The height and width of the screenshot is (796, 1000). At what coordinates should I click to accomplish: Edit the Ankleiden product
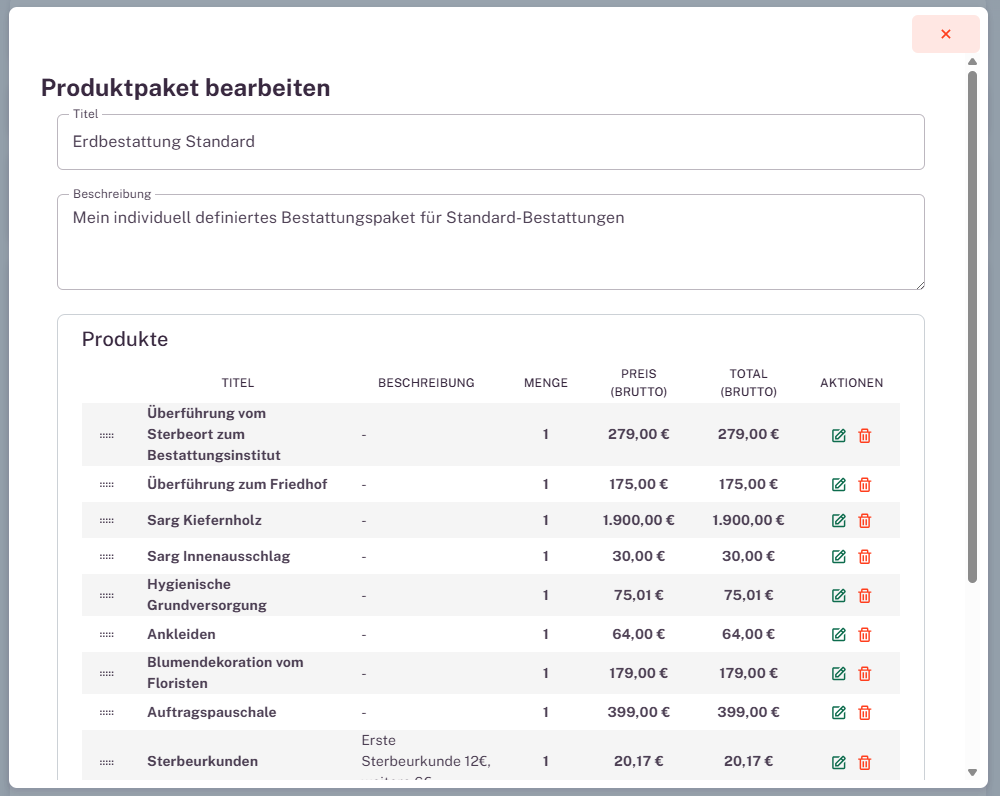coord(840,634)
